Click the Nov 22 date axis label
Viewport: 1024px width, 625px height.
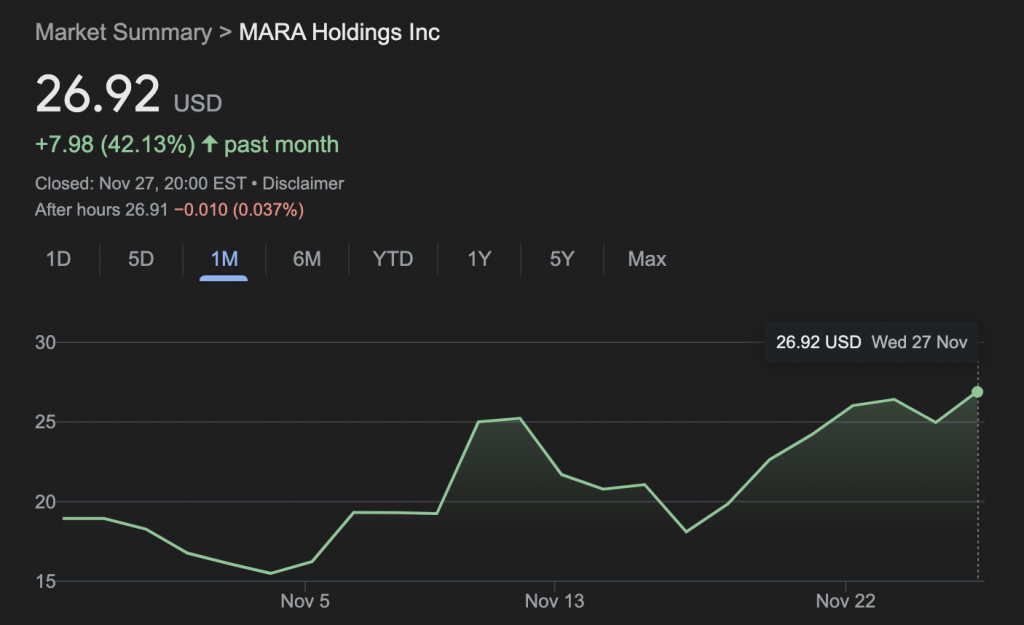[x=846, y=601]
